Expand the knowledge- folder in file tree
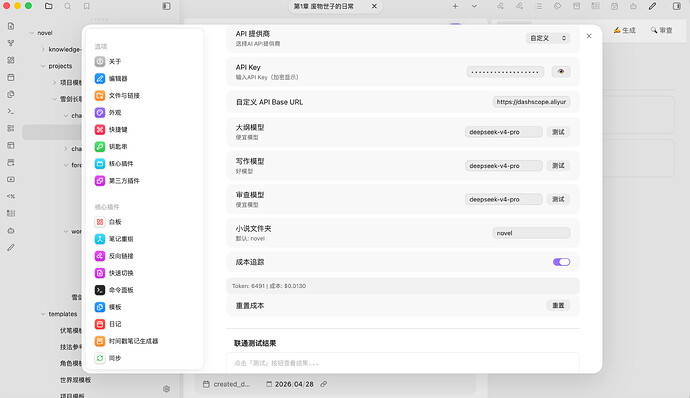 (x=43, y=49)
